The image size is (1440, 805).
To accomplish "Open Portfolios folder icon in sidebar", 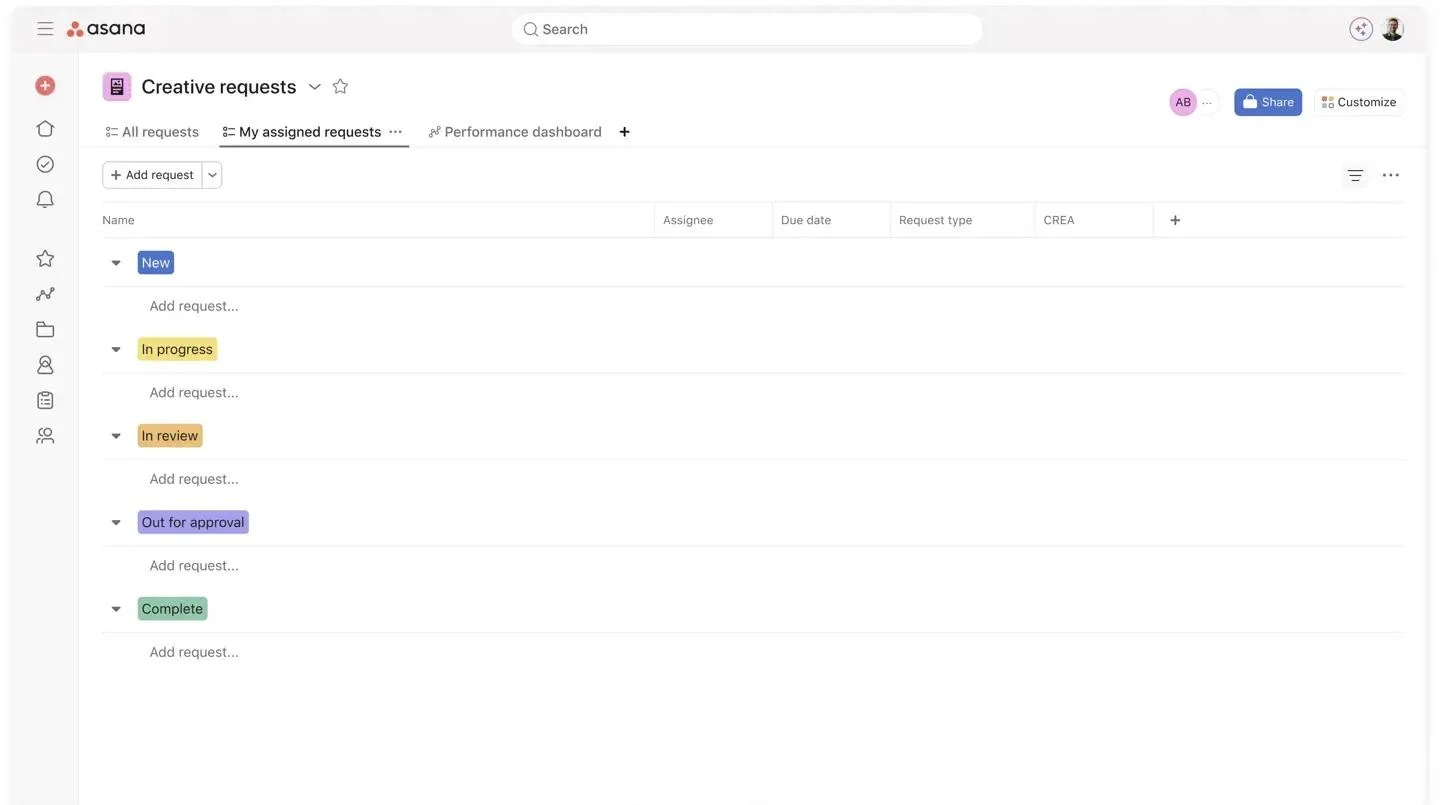I will pos(45,329).
